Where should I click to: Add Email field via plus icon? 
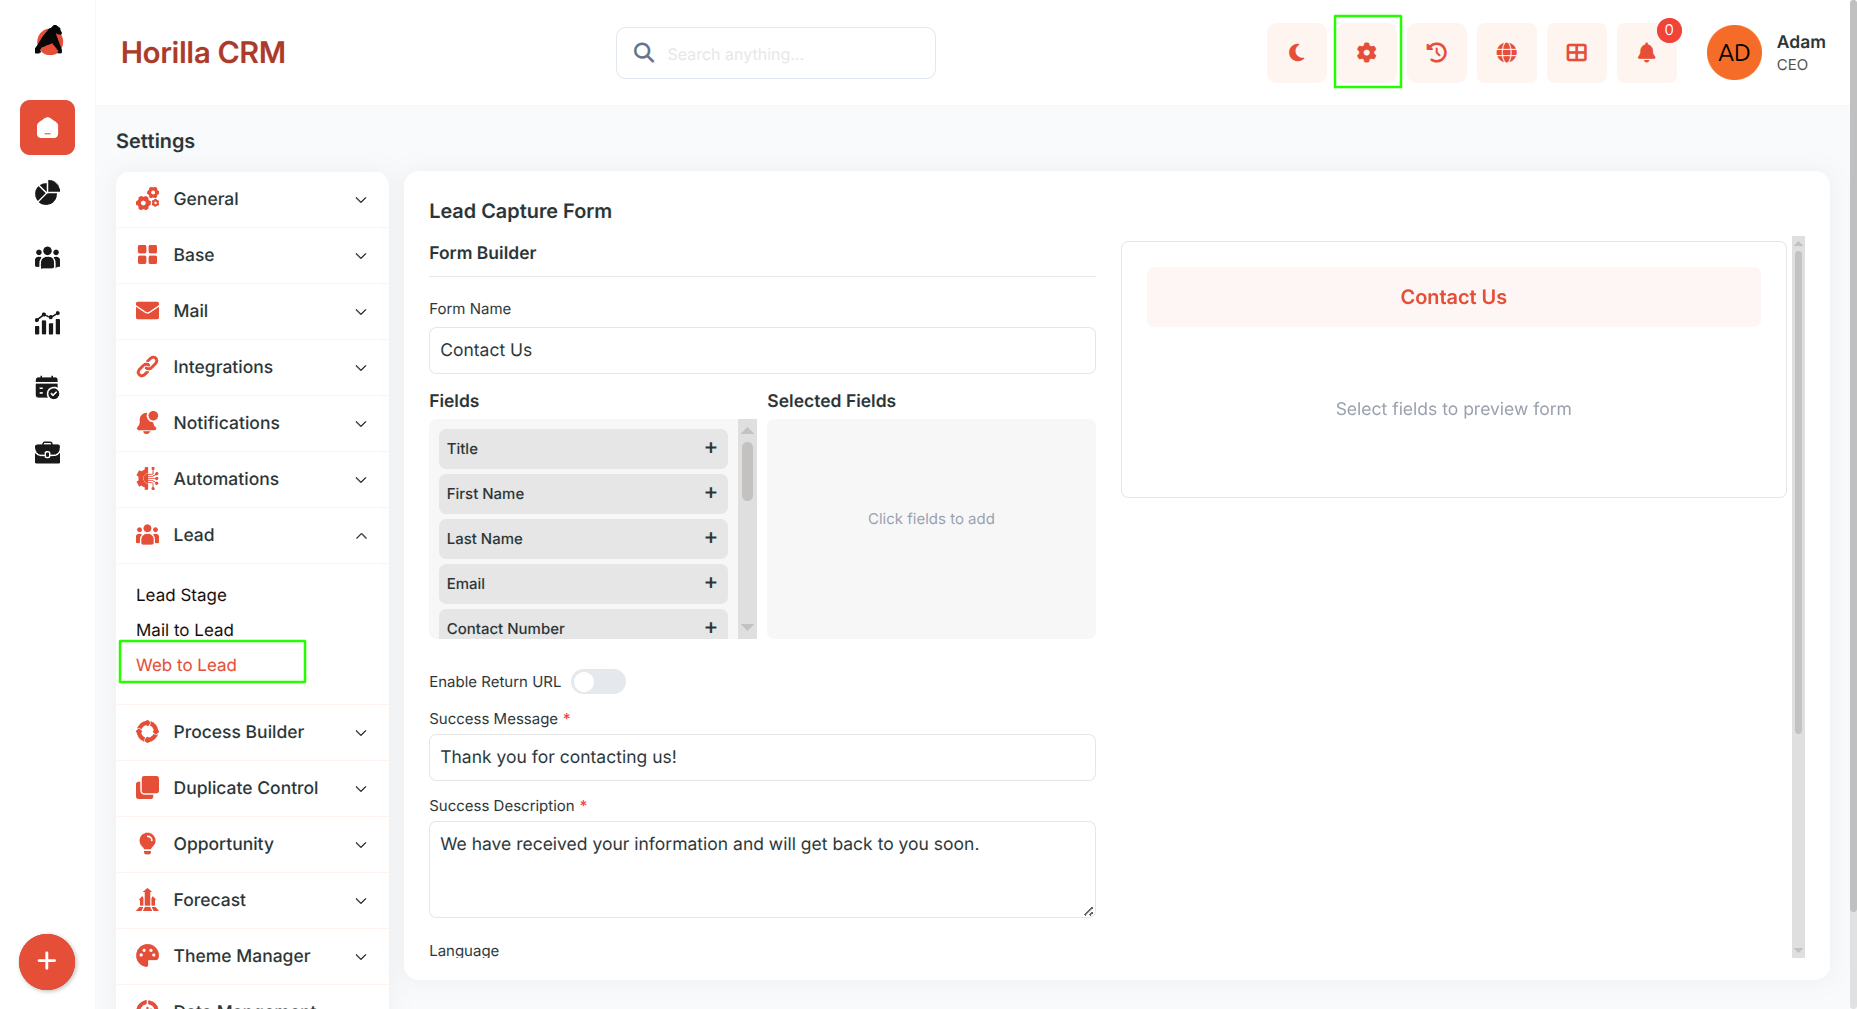(711, 583)
